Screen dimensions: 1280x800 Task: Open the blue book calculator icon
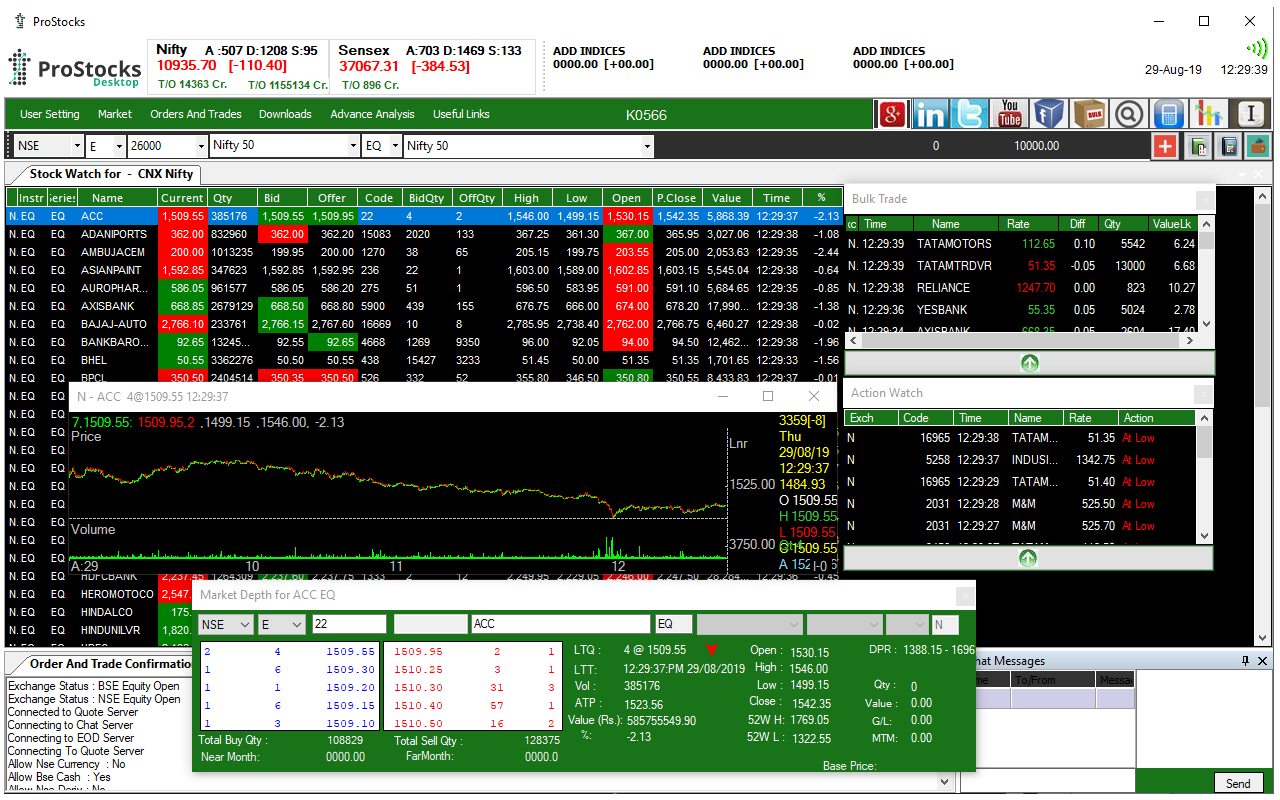pyautogui.click(x=1228, y=146)
